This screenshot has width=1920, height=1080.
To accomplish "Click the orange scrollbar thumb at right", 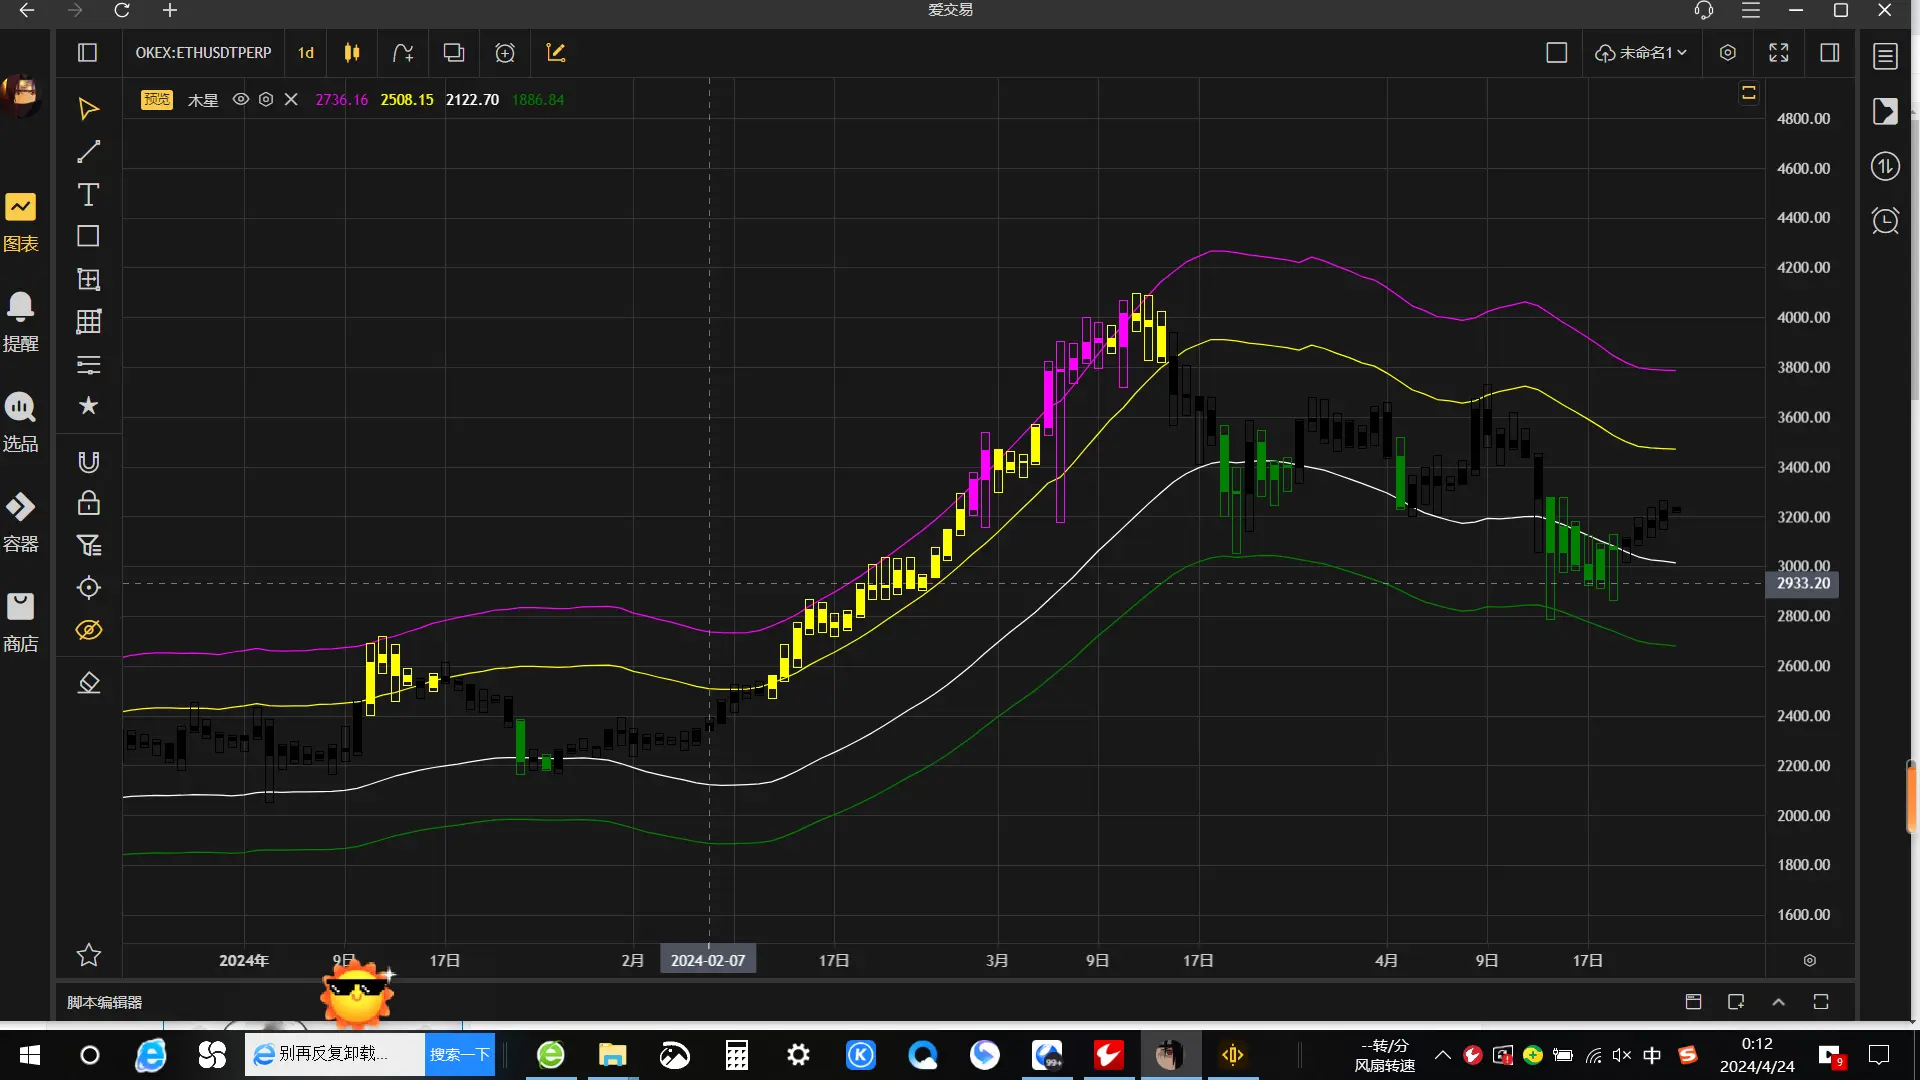I will pos(1910,796).
